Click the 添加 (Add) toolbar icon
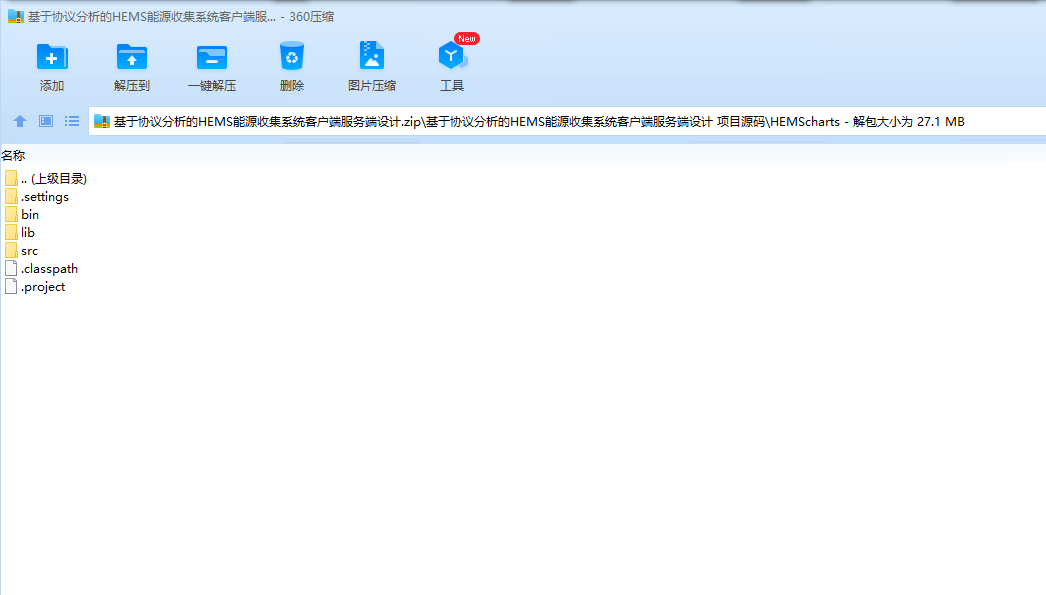 [51, 57]
